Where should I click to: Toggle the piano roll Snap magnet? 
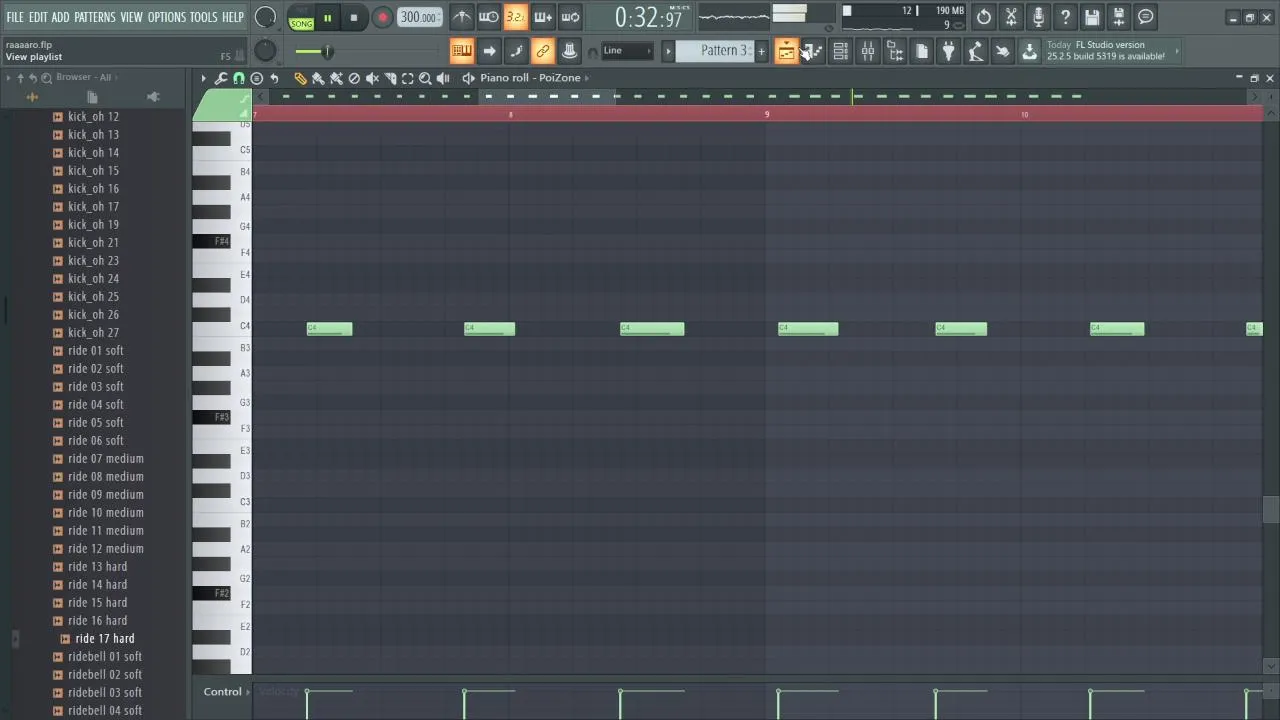[238, 78]
